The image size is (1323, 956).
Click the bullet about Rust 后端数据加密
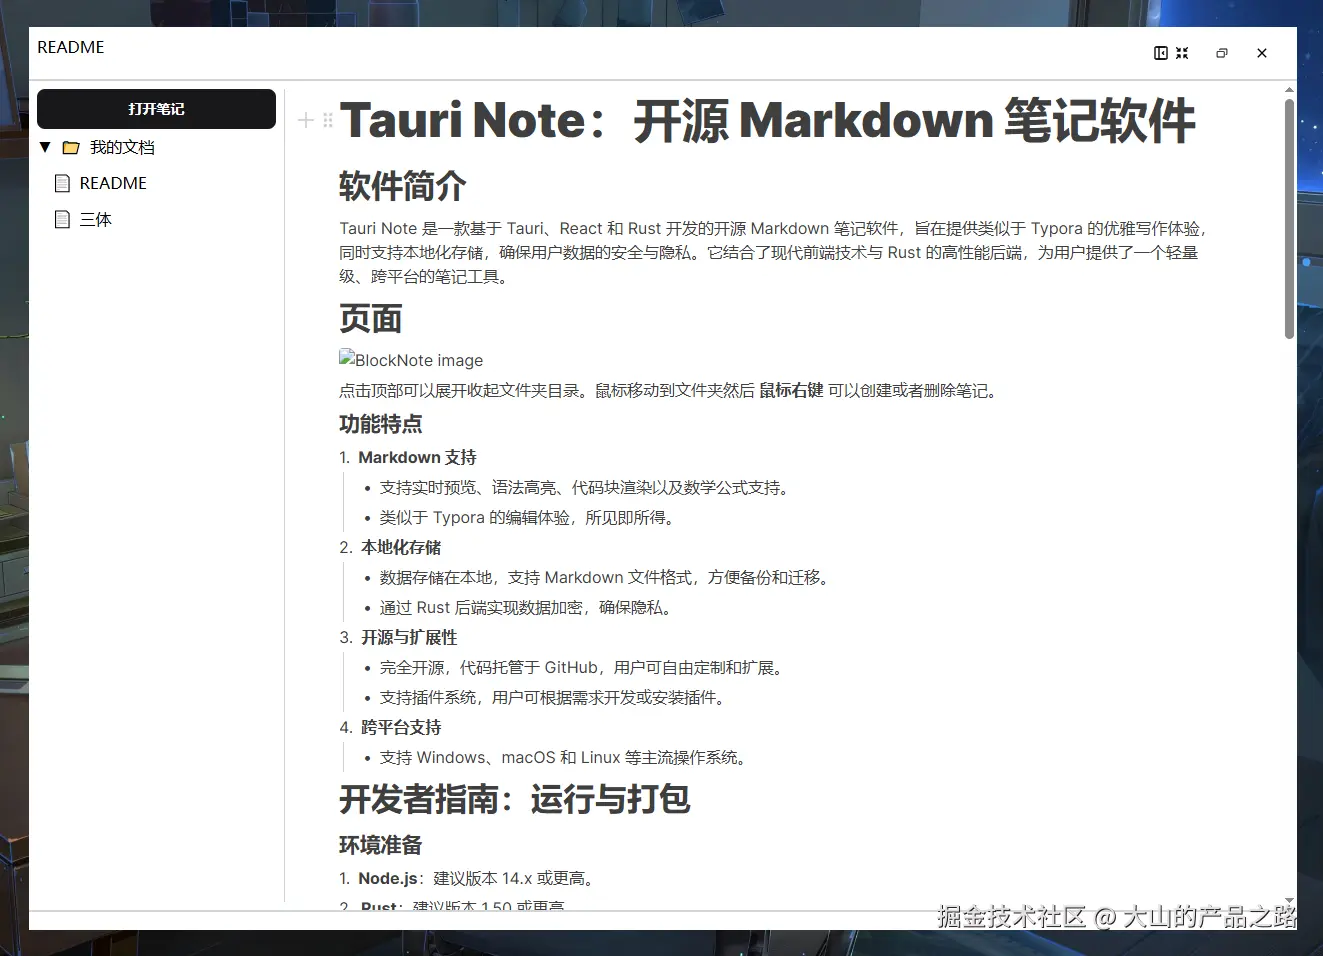click(x=528, y=607)
